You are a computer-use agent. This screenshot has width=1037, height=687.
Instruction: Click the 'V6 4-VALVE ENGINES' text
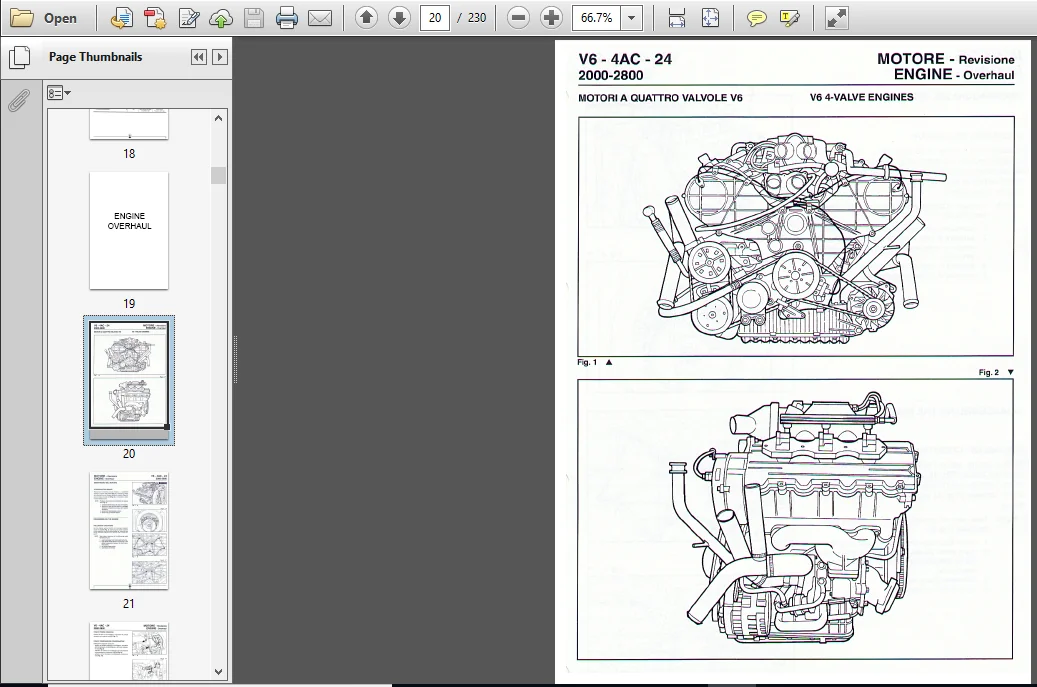(x=861, y=97)
